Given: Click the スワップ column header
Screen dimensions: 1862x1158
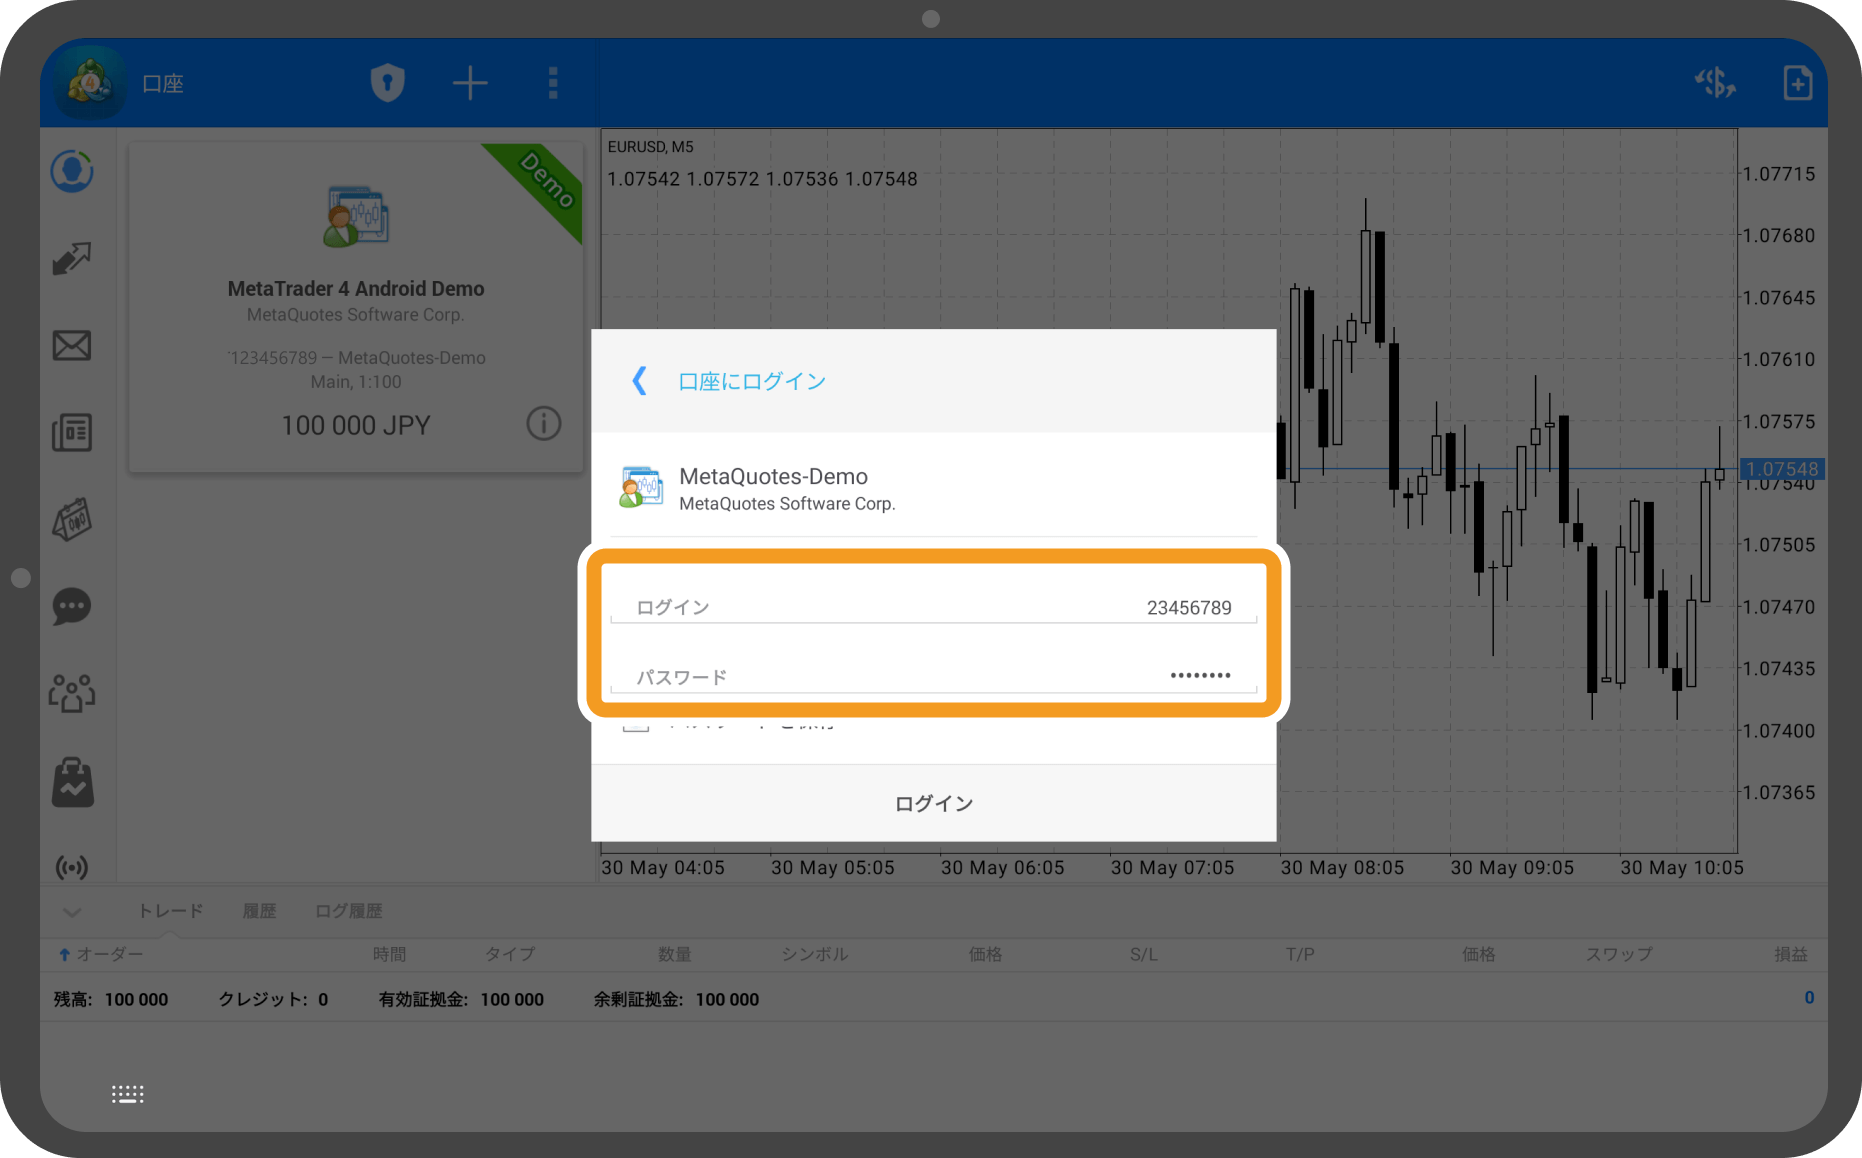Looking at the screenshot, I should [x=1619, y=954].
